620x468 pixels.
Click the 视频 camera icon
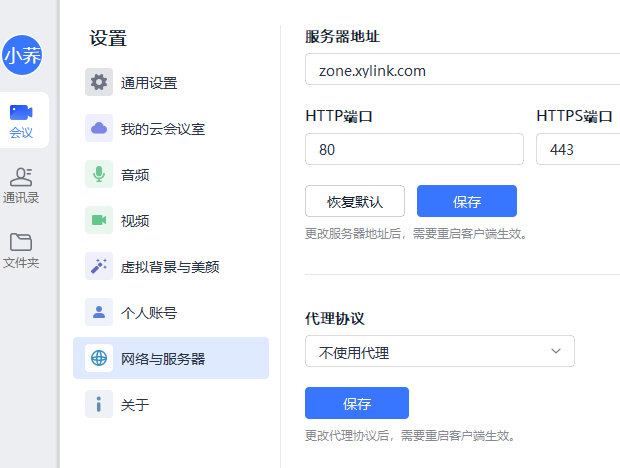click(99, 220)
